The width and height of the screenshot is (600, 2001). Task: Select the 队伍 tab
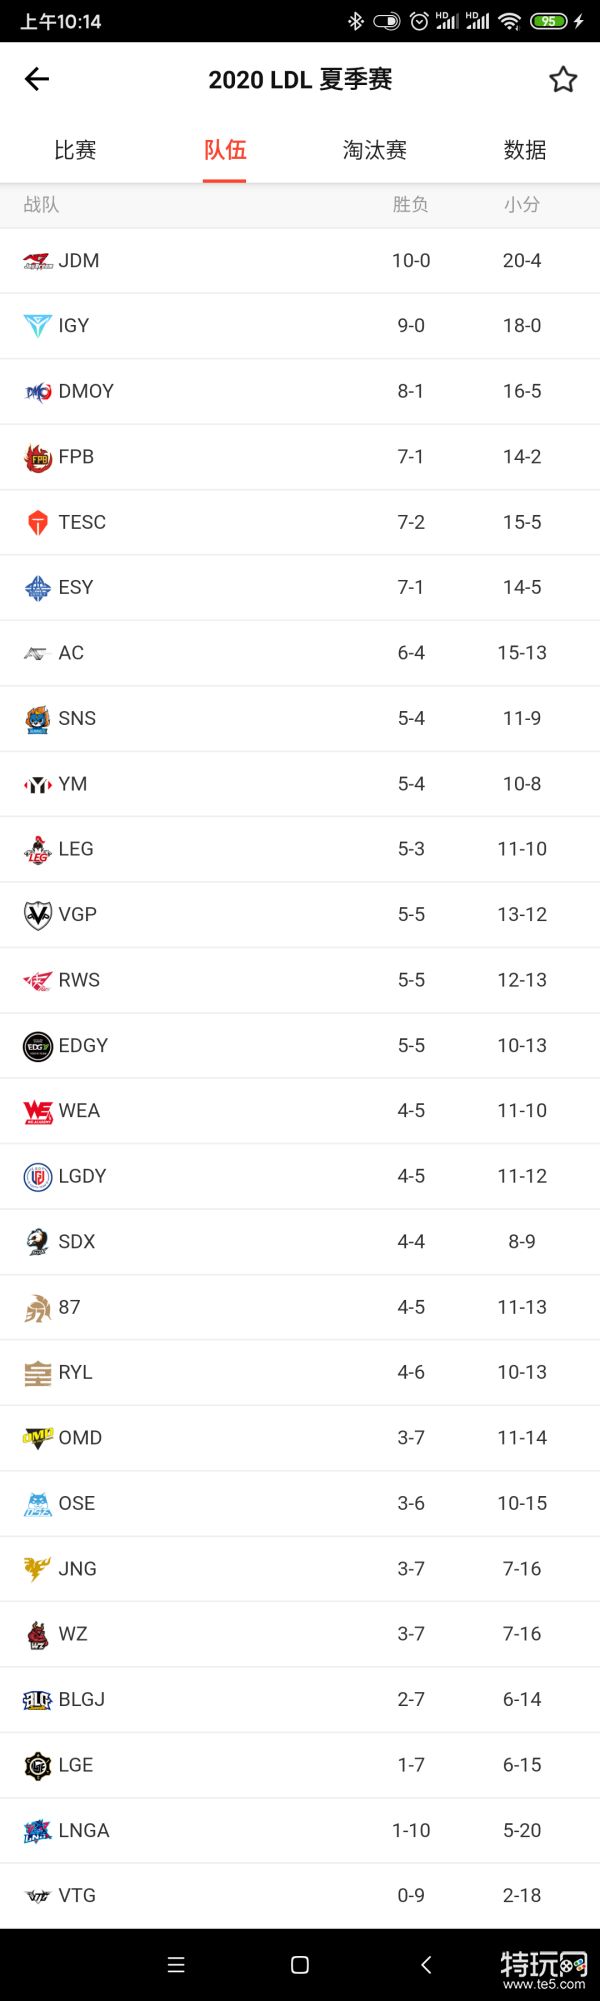225,150
